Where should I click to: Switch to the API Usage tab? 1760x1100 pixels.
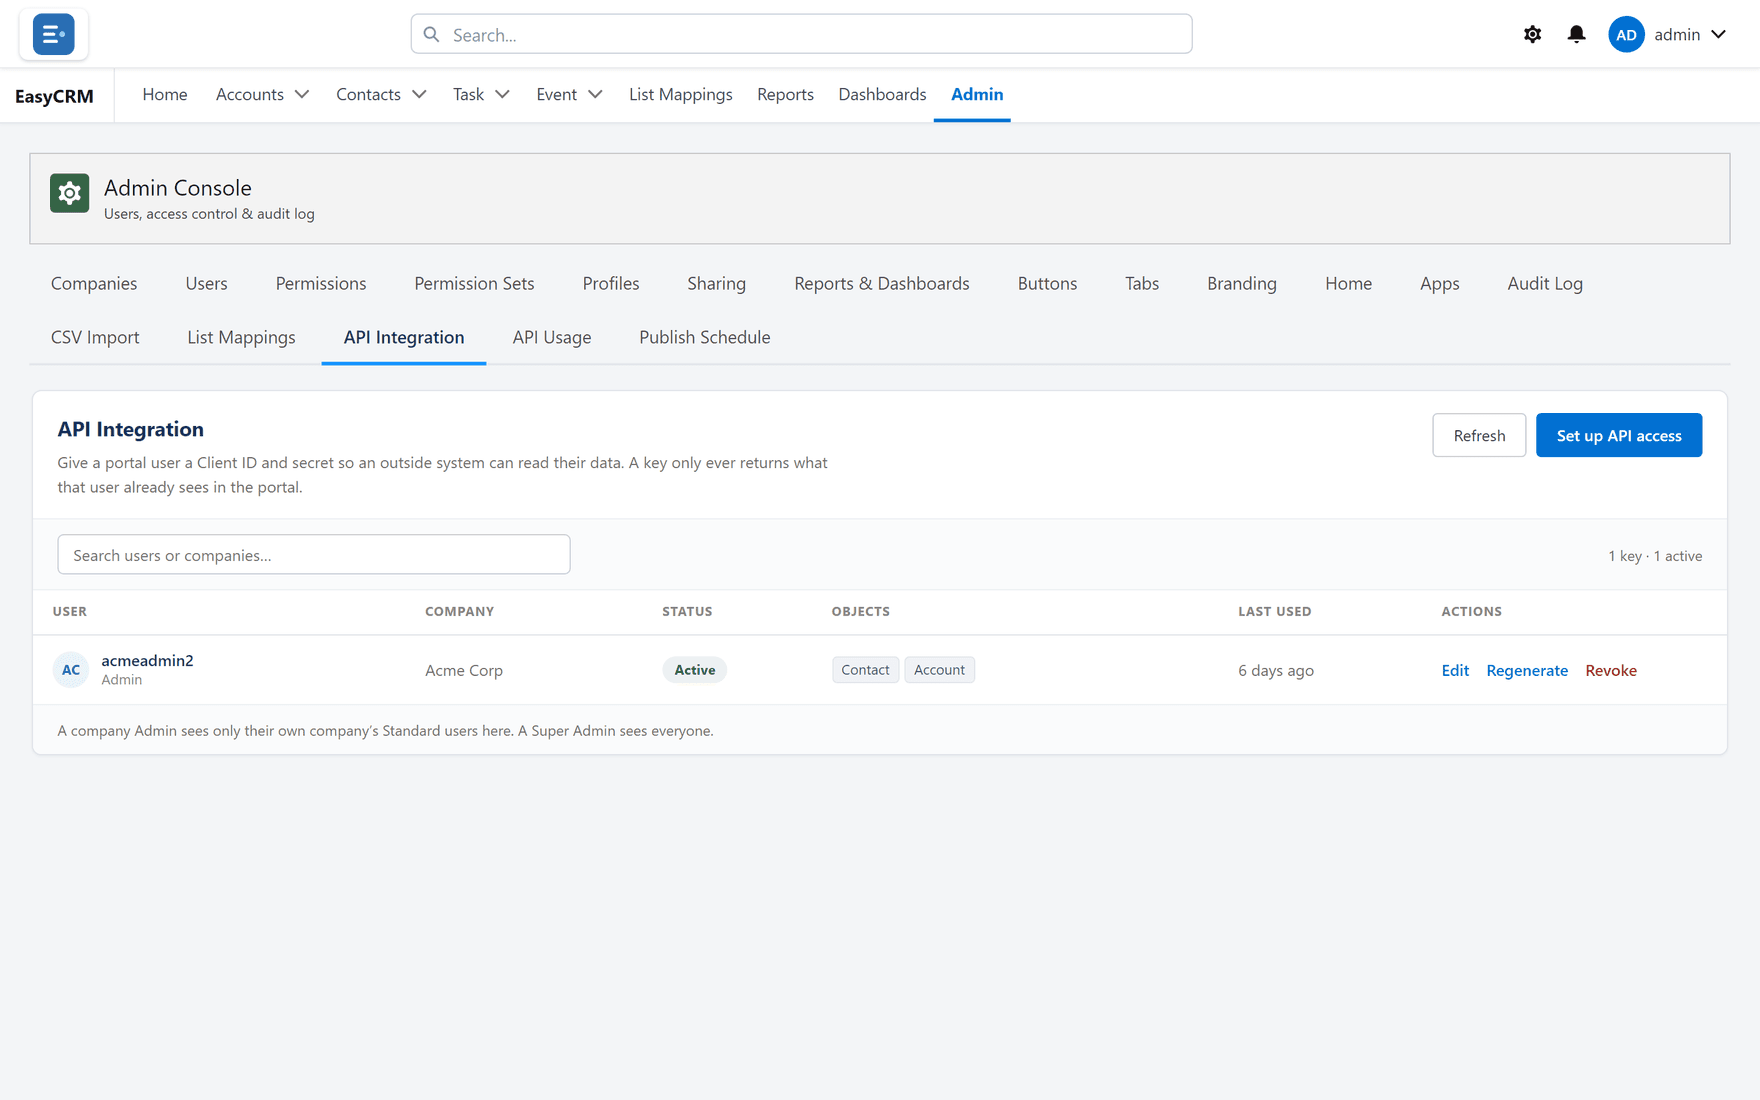click(551, 337)
